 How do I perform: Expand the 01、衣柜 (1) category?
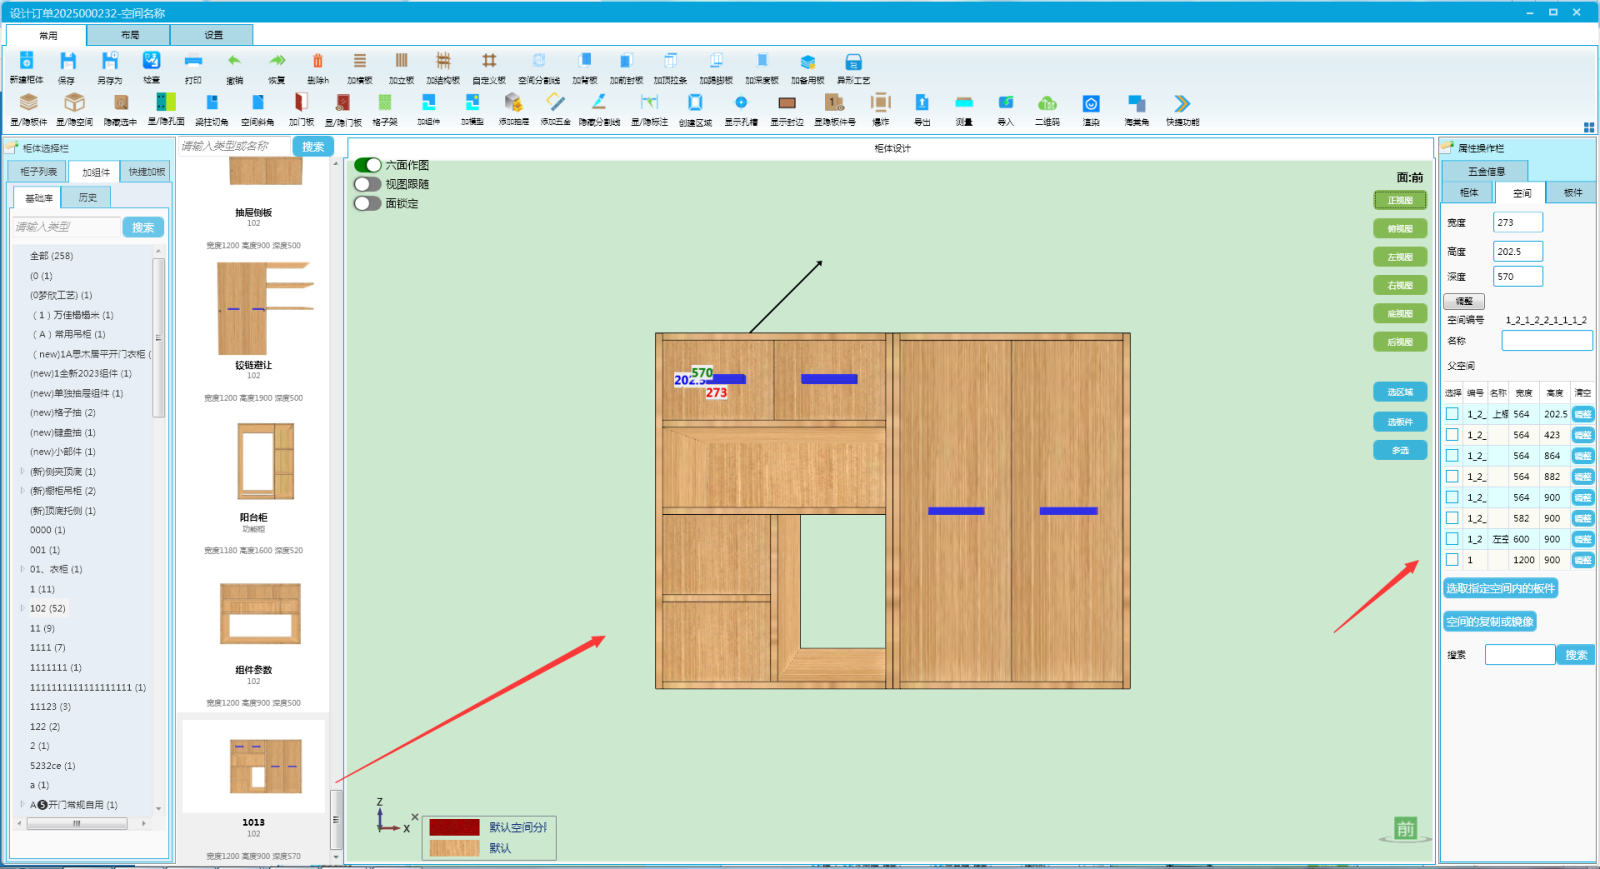[x=22, y=569]
